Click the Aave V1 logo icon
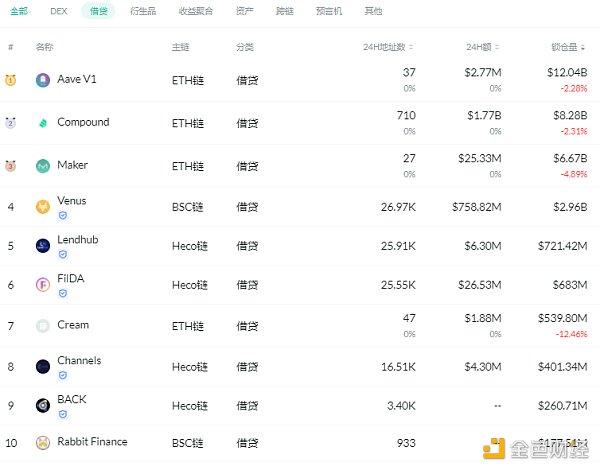600x470 pixels. pyautogui.click(x=43, y=80)
